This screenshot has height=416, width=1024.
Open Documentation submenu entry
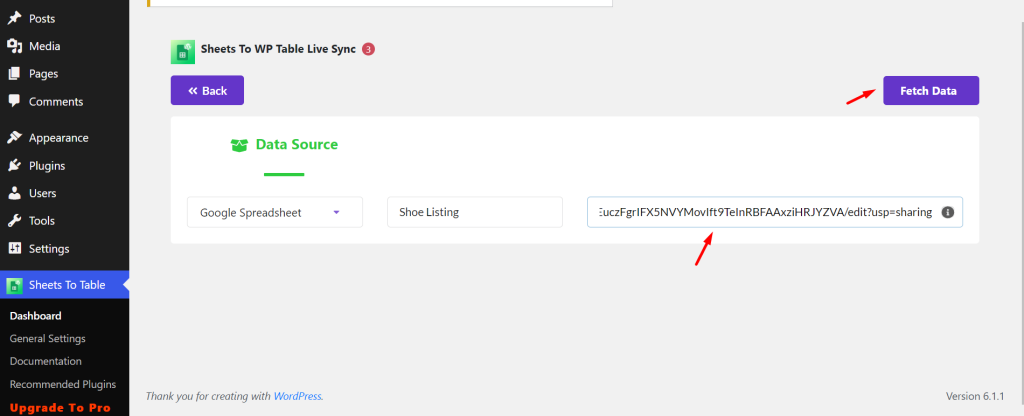click(46, 361)
